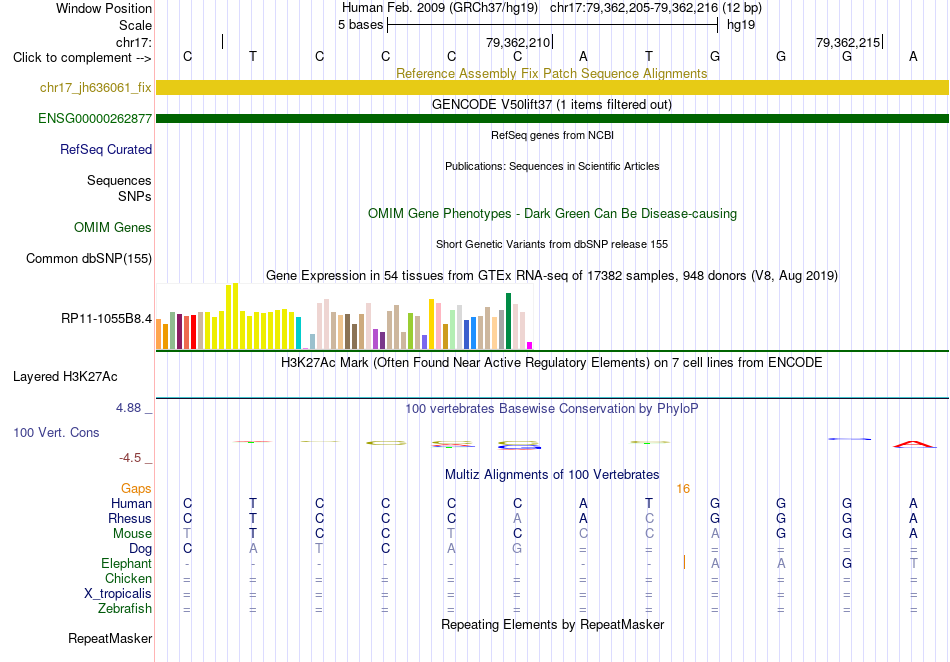Click the chr17_jh636061_fix track label
The width and height of the screenshot is (950, 662).
(95, 87)
